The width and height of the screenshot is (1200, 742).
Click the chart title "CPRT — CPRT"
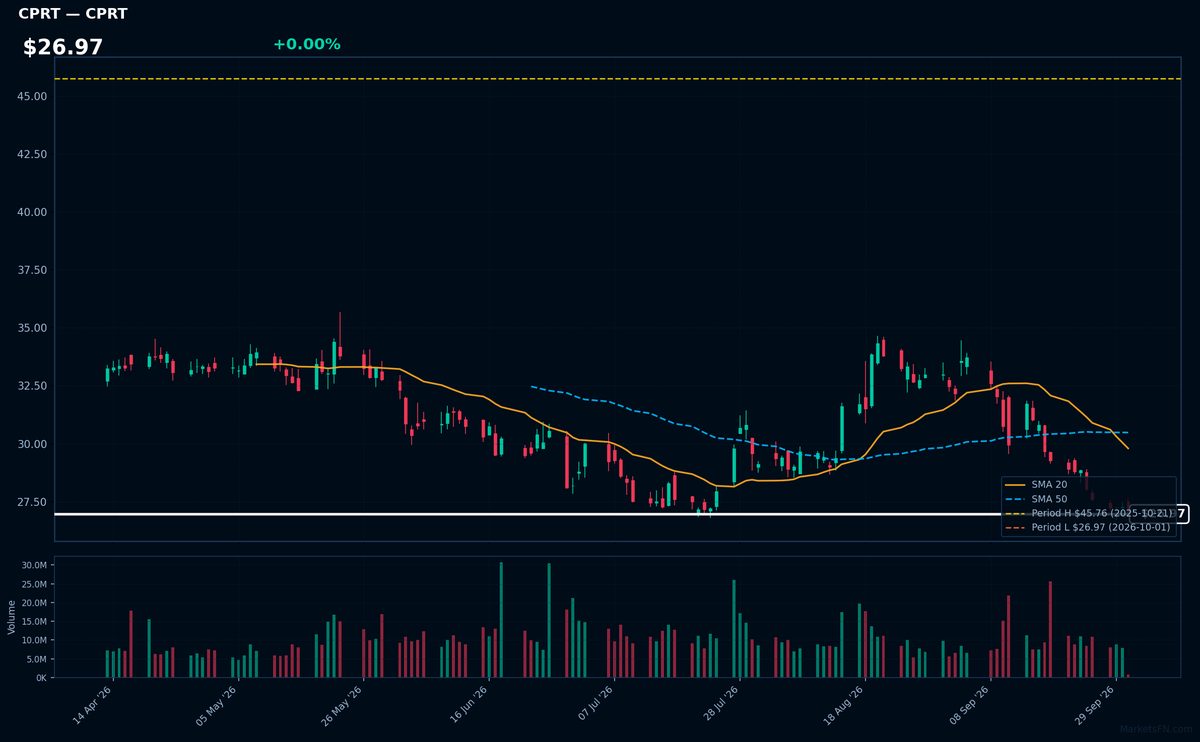tap(73, 14)
